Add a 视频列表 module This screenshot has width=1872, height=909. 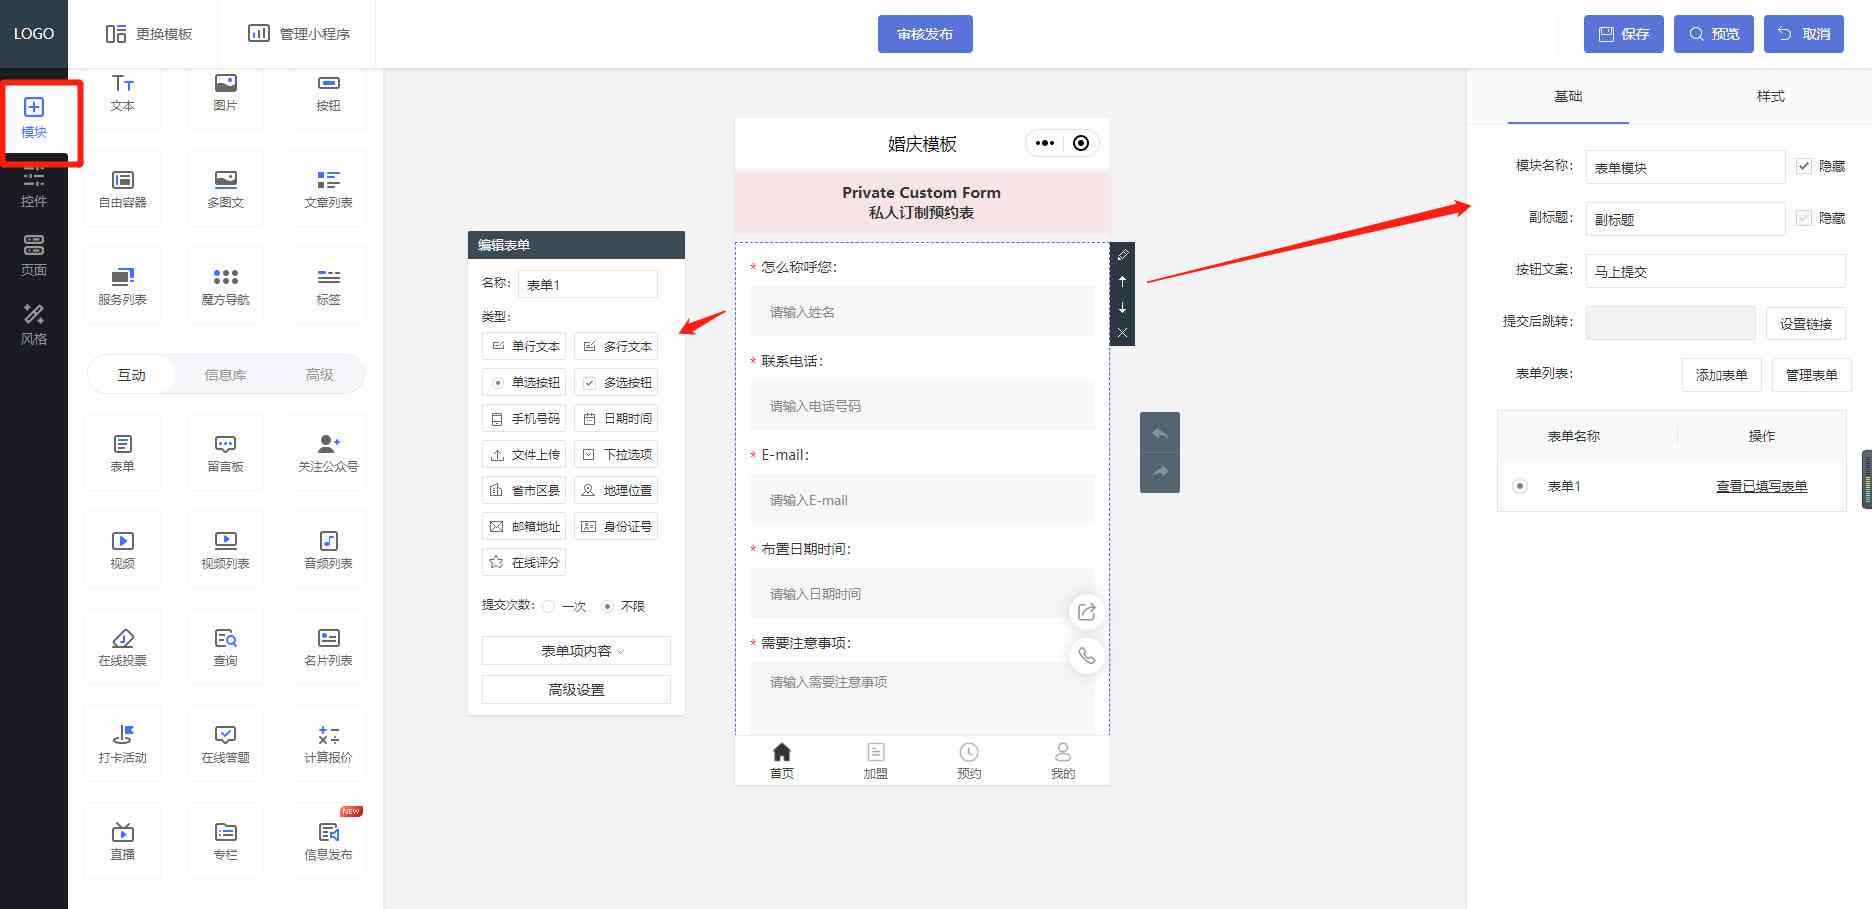pos(226,549)
